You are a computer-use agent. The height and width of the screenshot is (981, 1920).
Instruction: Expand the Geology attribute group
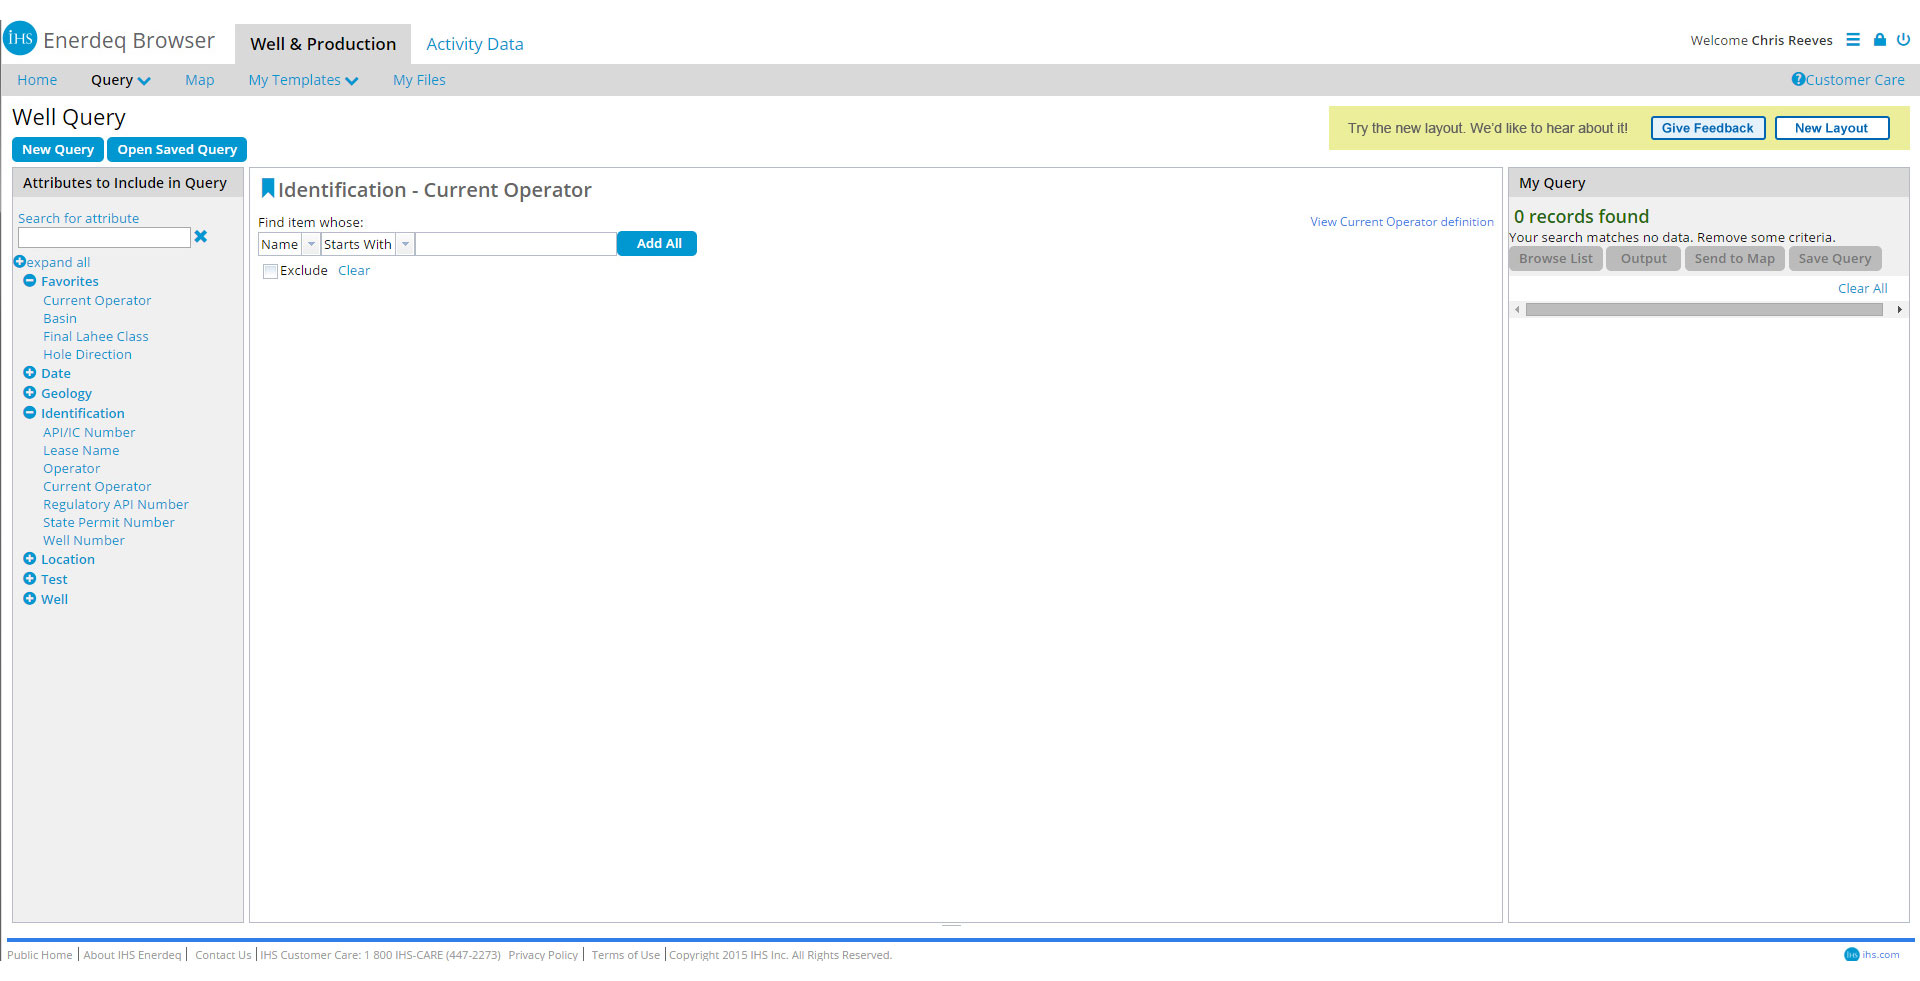(30, 393)
